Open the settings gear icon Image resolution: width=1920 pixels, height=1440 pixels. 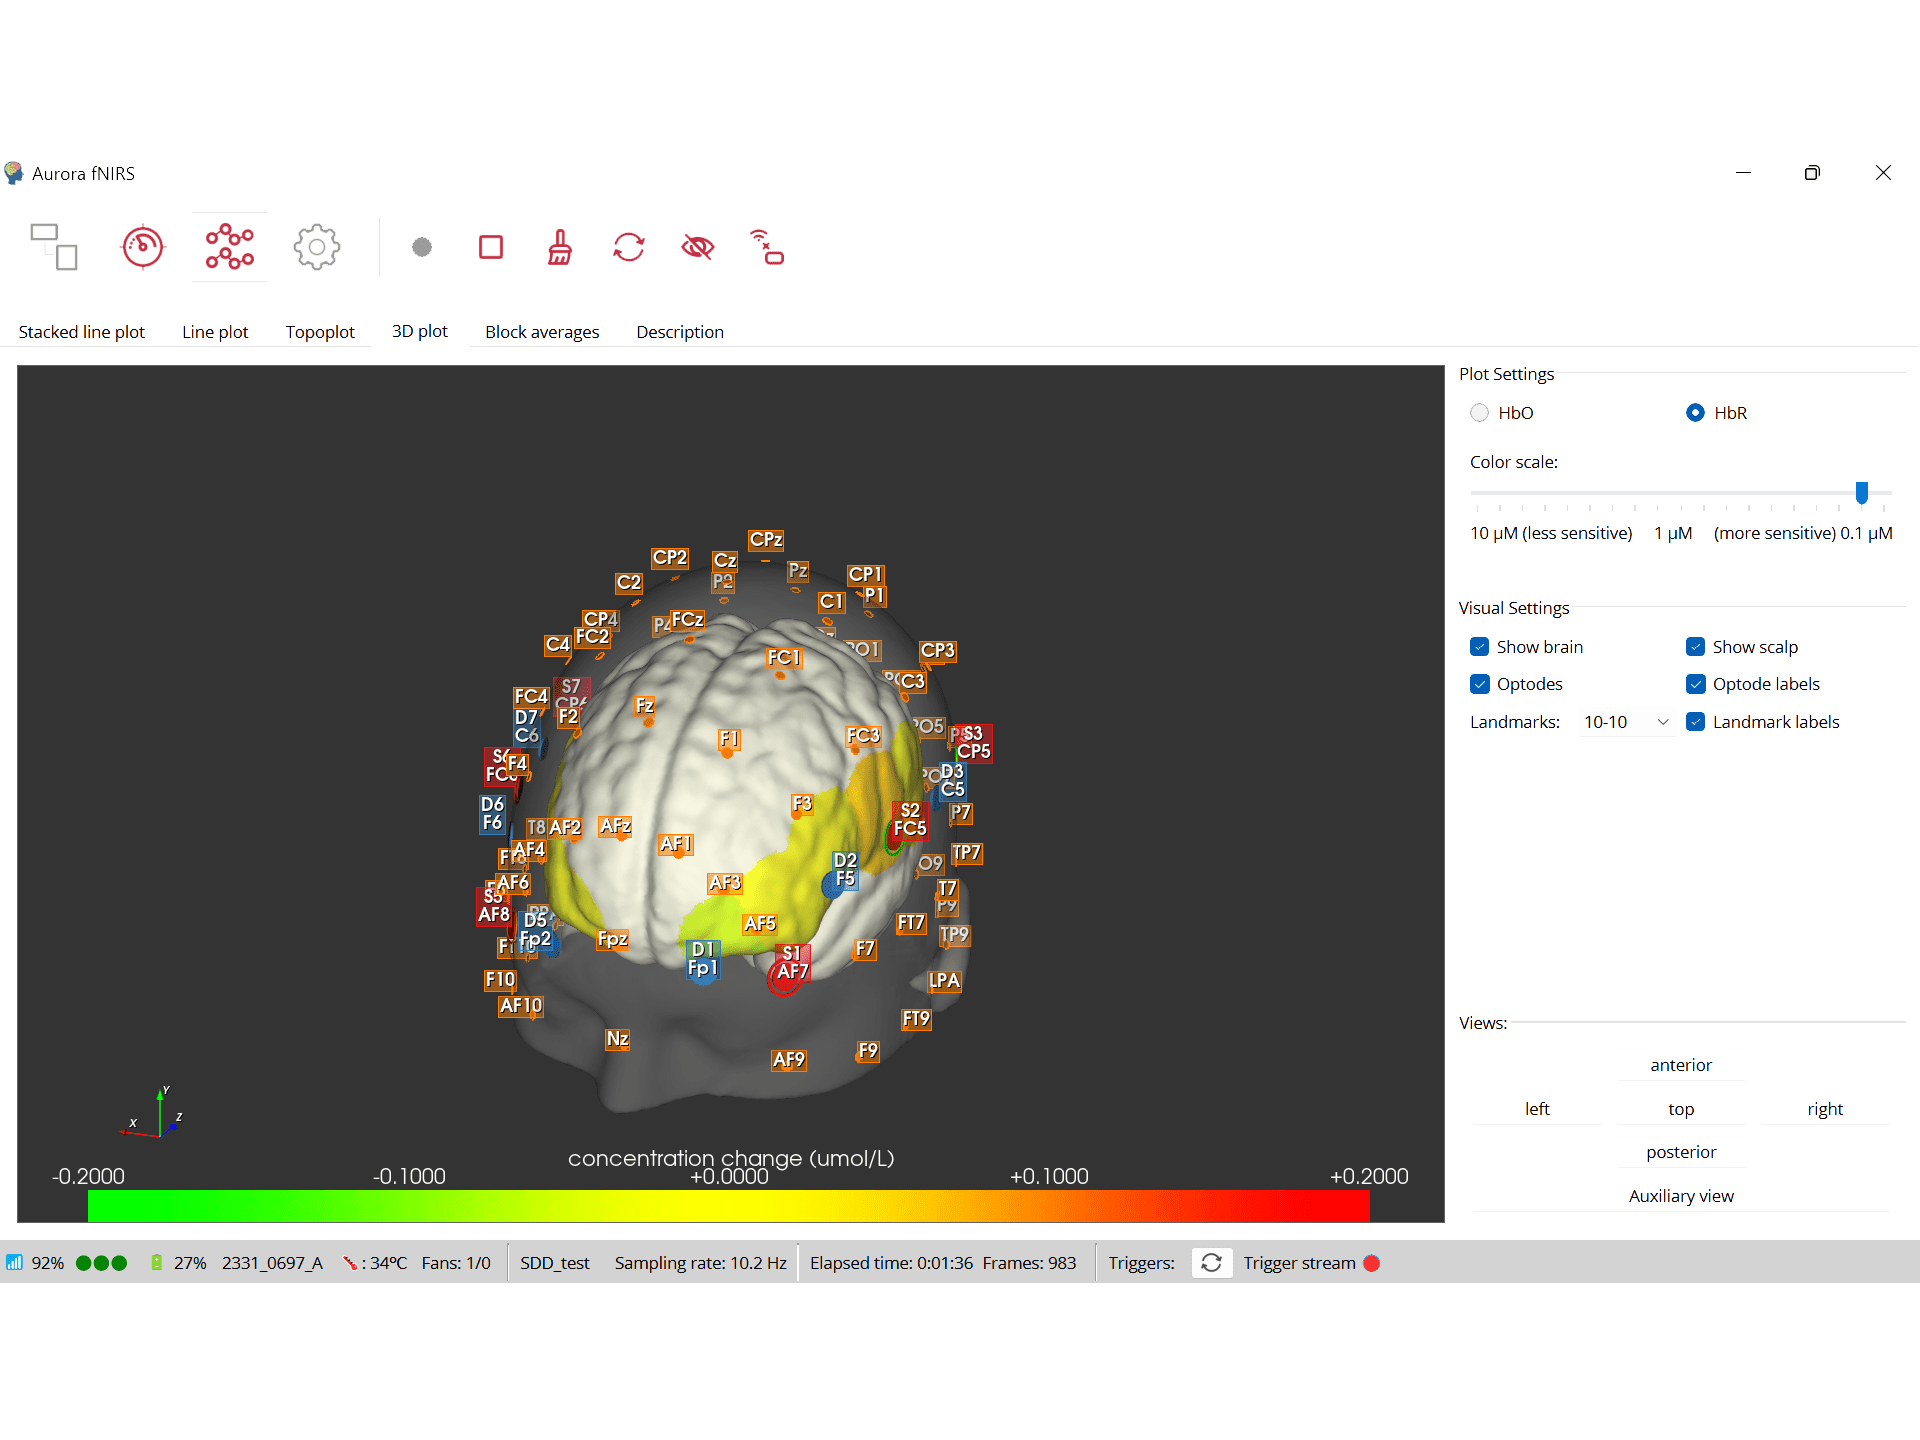pyautogui.click(x=317, y=247)
